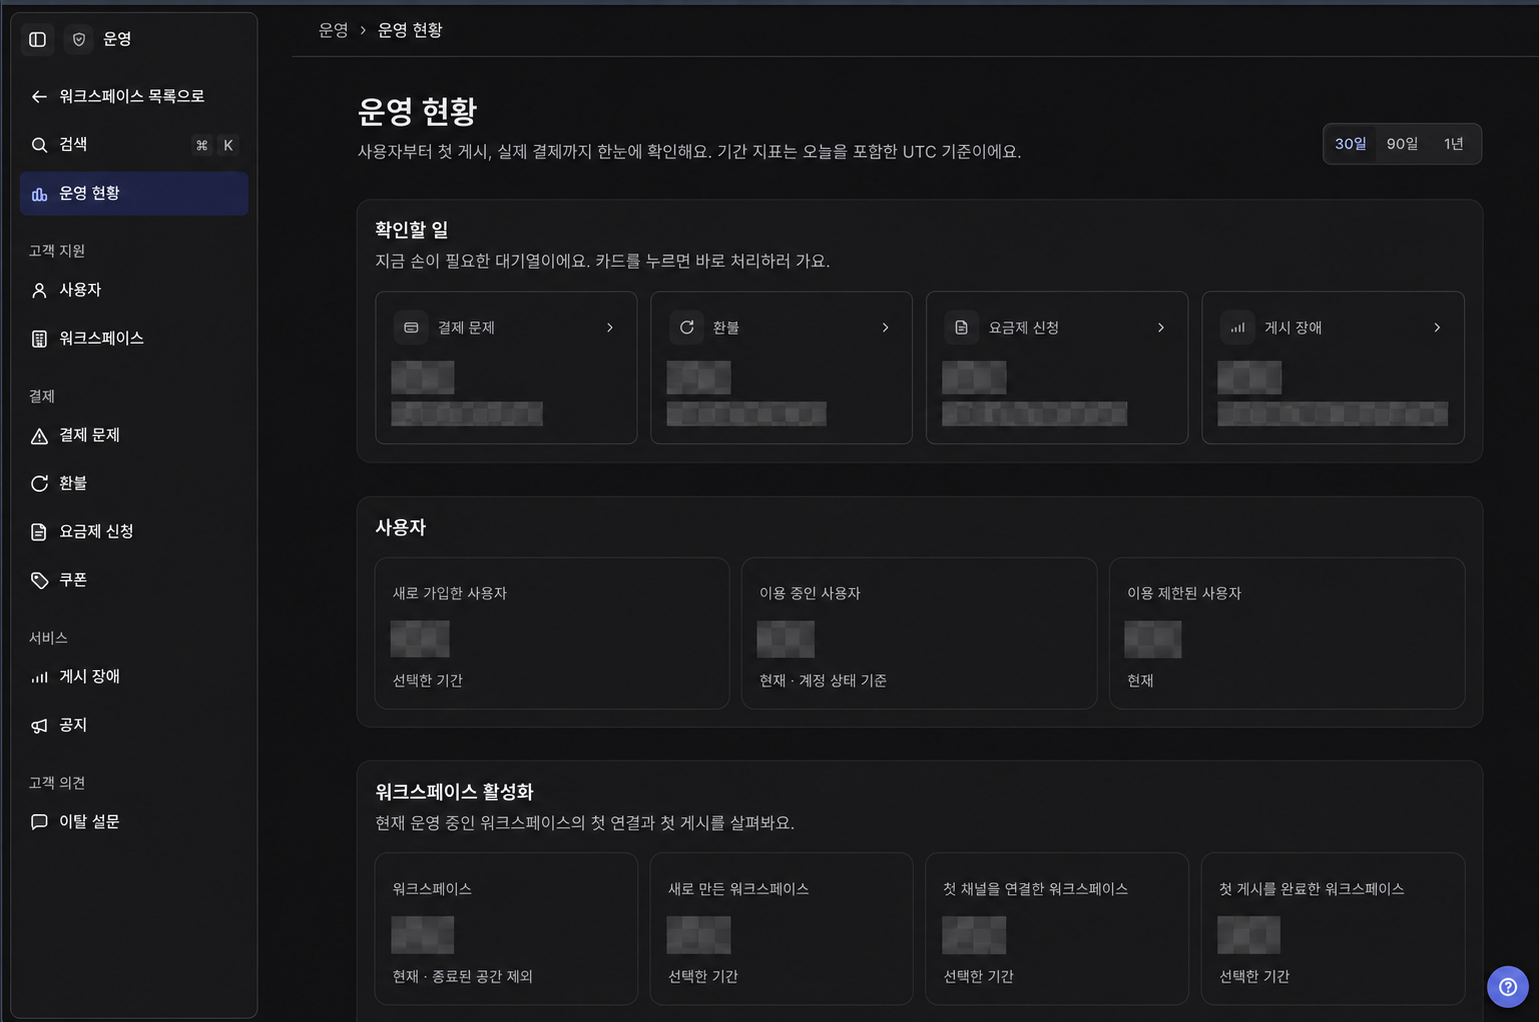Image resolution: width=1539 pixels, height=1022 pixels.
Task: Click the 이용 중인 사용자 stat card
Action: coord(919,633)
